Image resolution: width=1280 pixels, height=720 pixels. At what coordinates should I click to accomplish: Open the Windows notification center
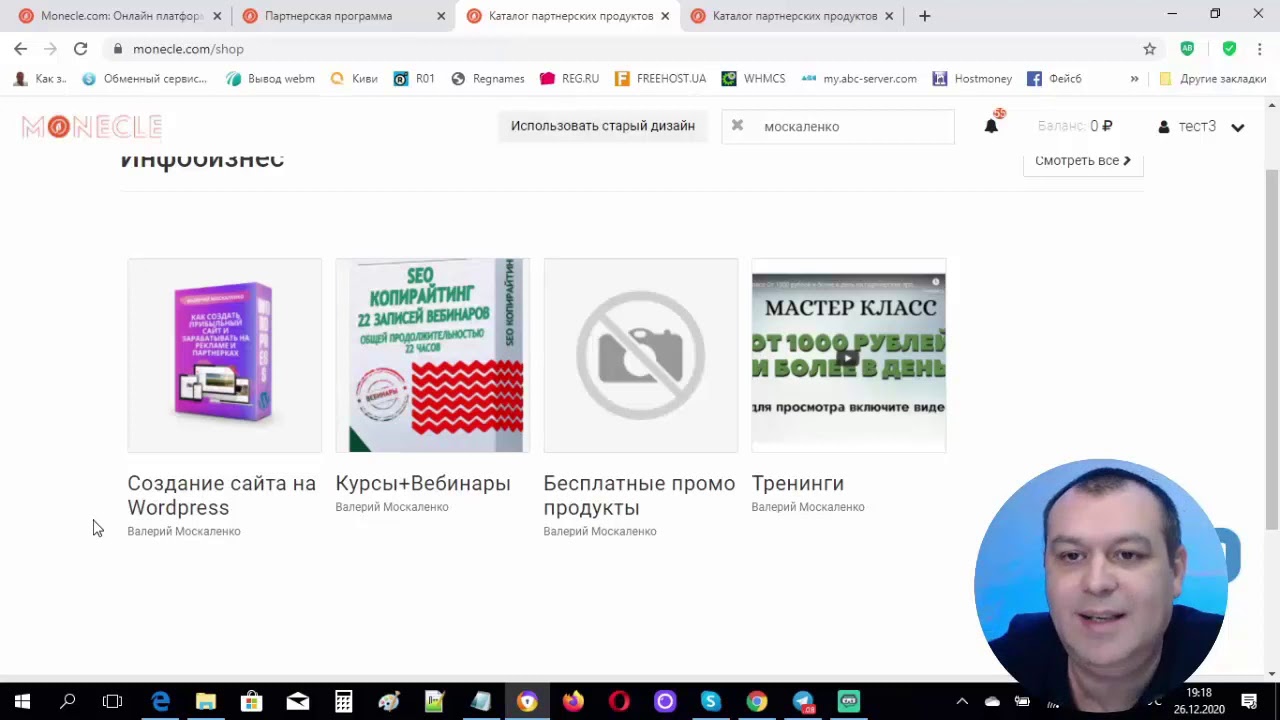(x=1249, y=701)
